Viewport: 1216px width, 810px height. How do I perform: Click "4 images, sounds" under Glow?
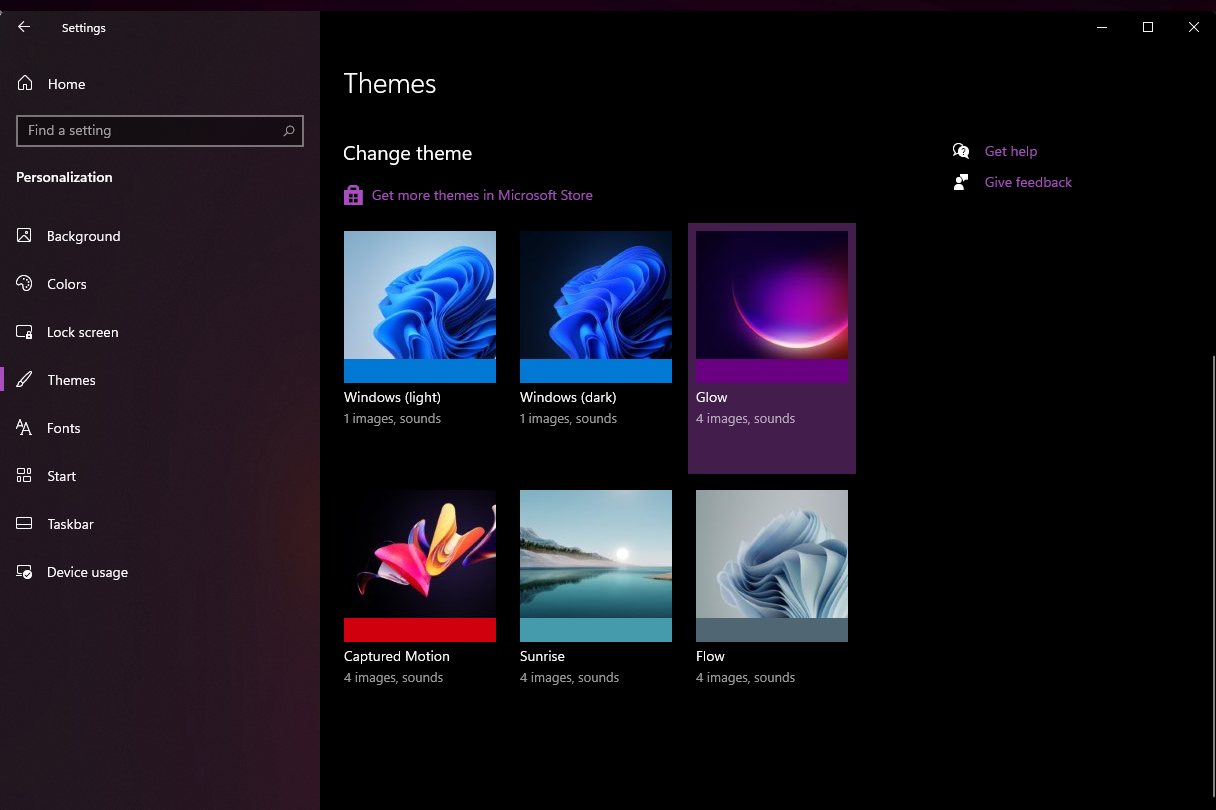746,419
